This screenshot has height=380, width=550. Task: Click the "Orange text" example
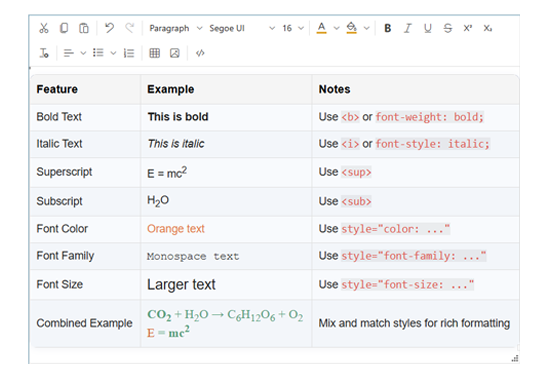tap(176, 228)
